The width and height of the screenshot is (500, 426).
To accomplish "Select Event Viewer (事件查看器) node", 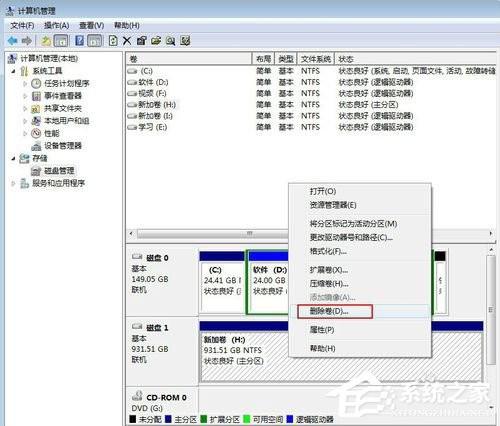I will pos(63,96).
